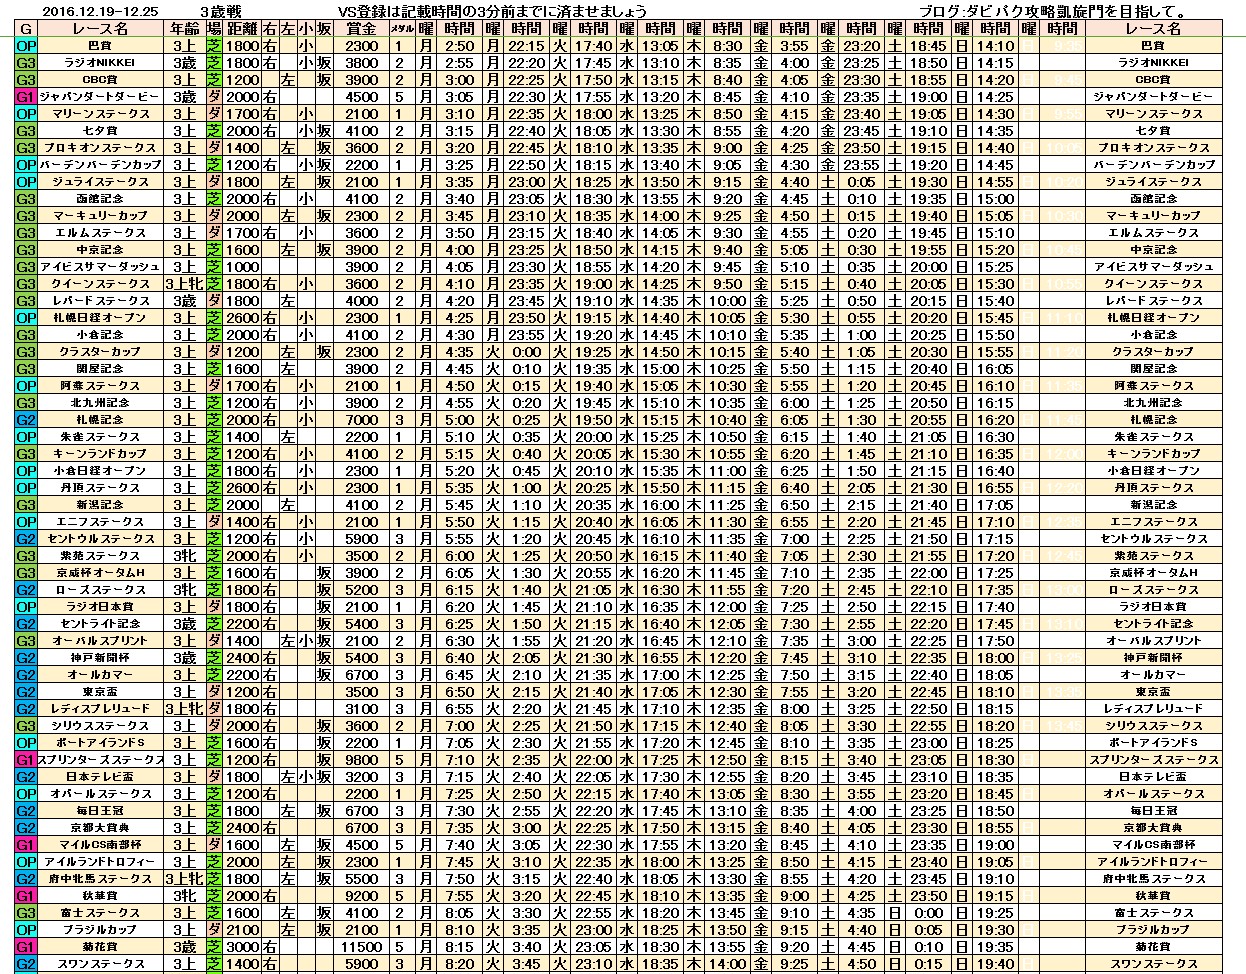Select the medal cell '5' in 秋華賞 row

pos(401,896)
